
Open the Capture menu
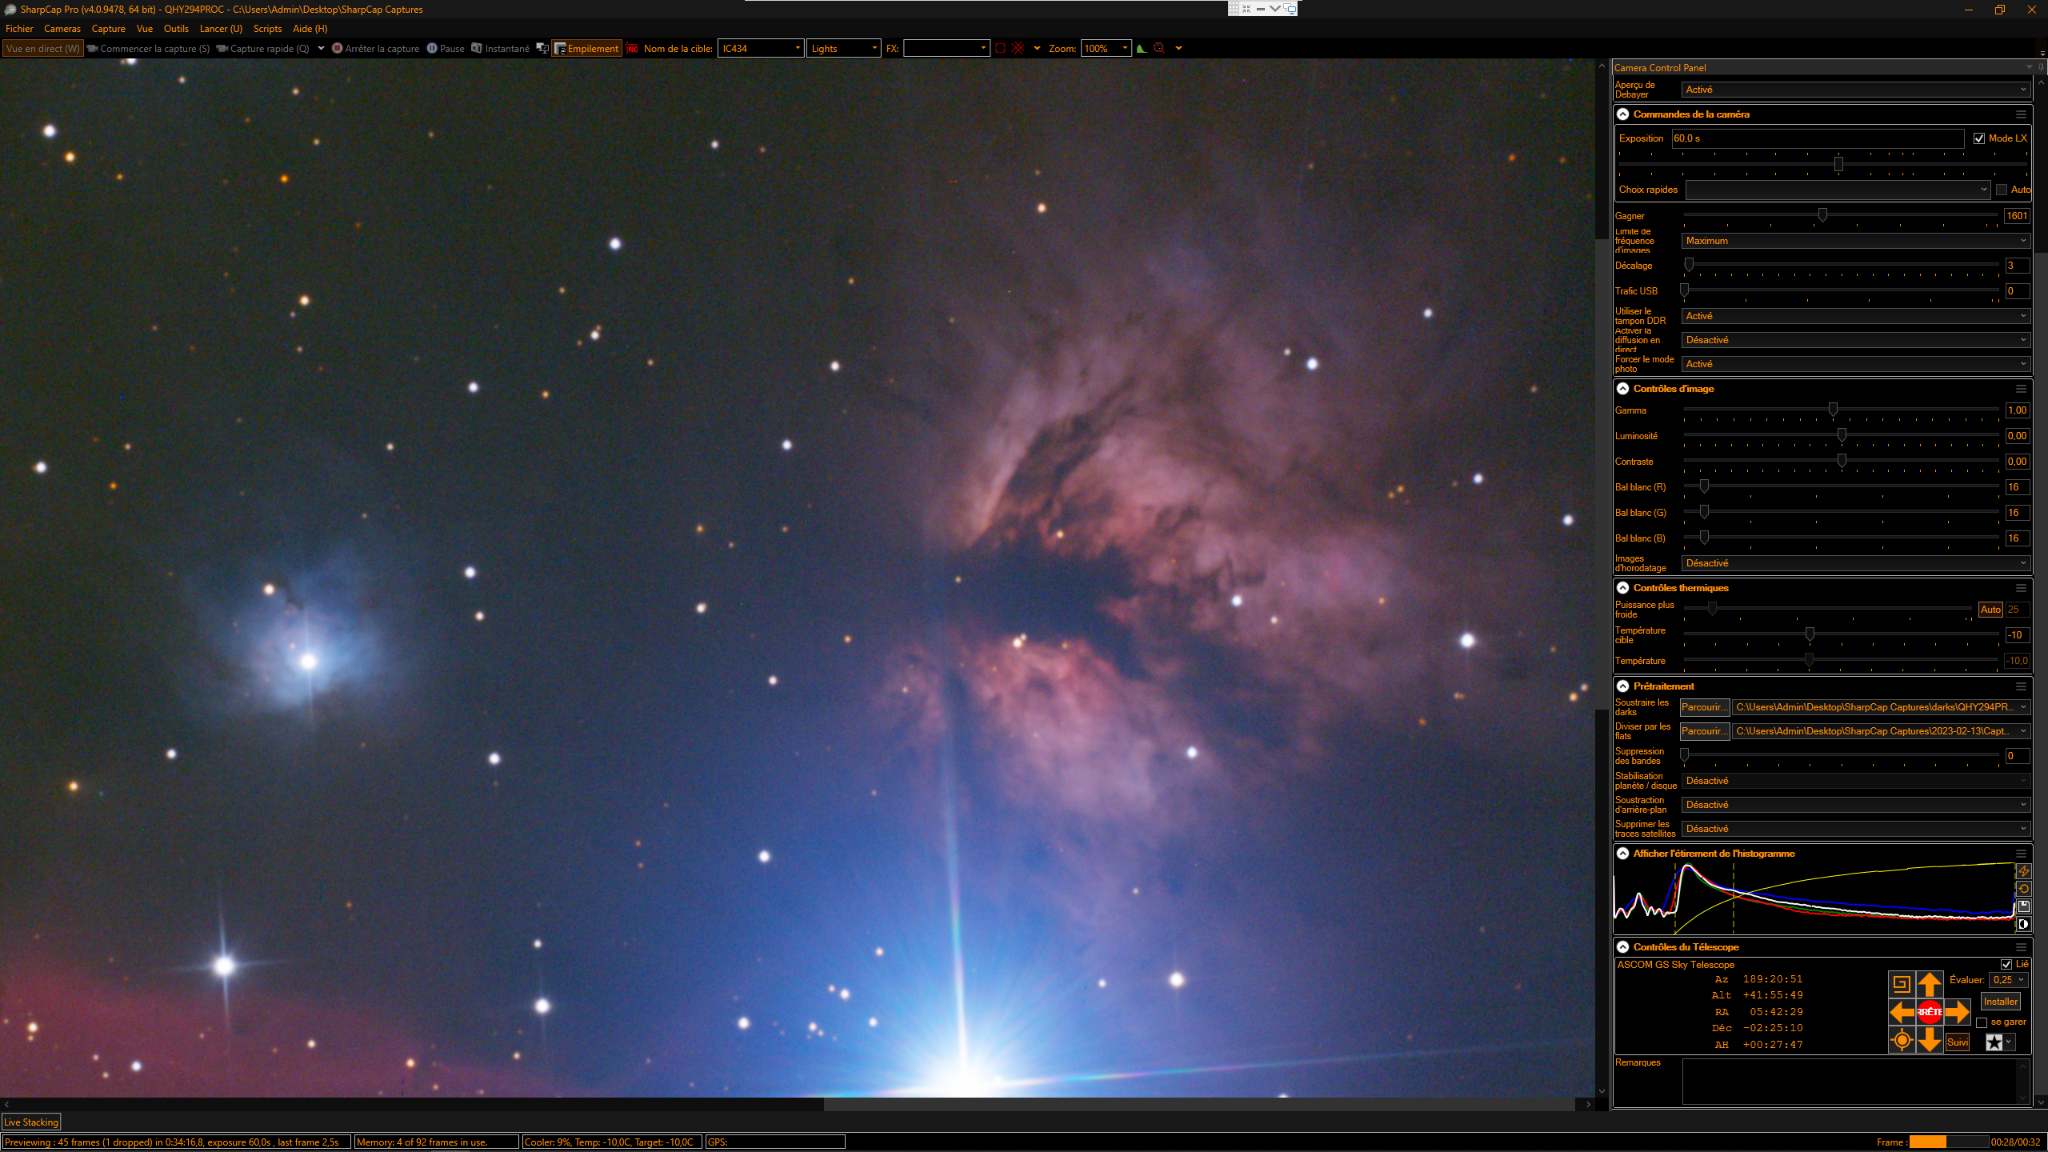(x=108, y=29)
